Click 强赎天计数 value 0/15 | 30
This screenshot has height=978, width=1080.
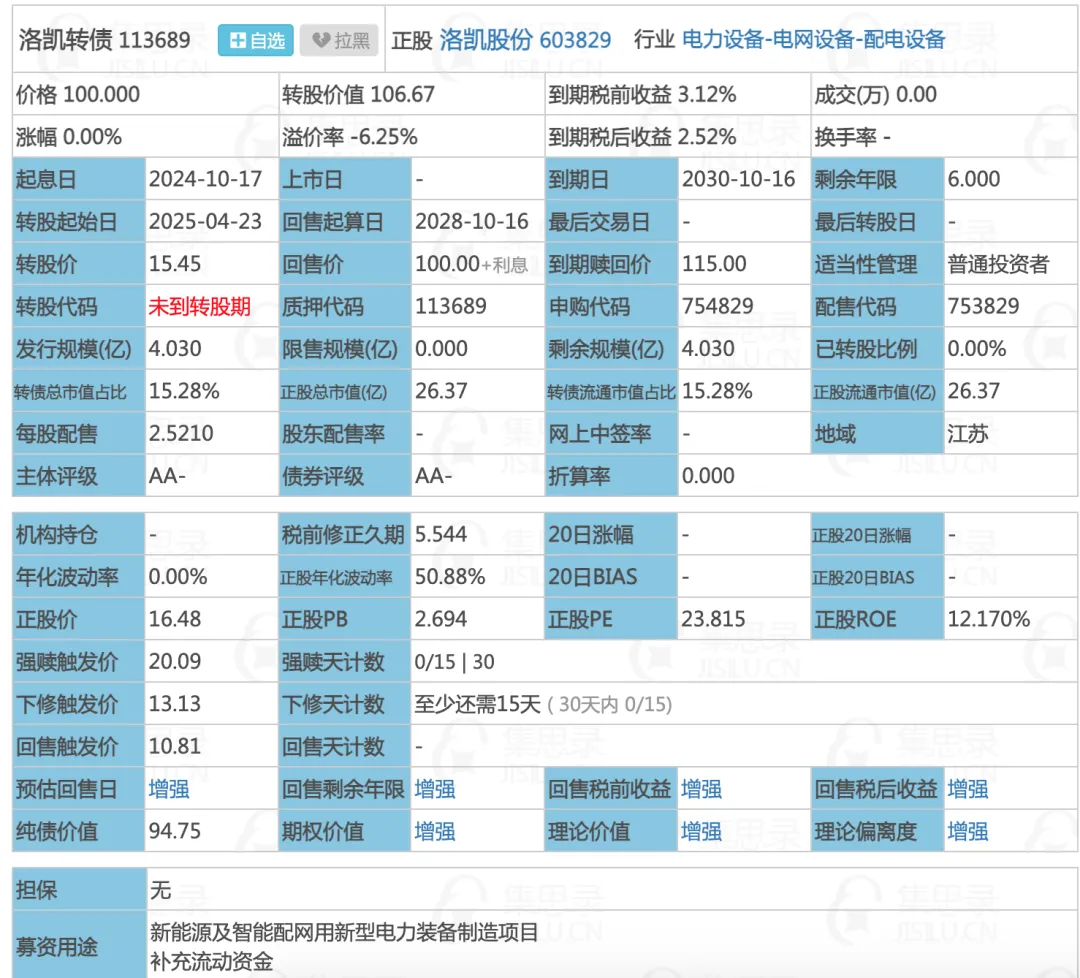[x=455, y=663]
